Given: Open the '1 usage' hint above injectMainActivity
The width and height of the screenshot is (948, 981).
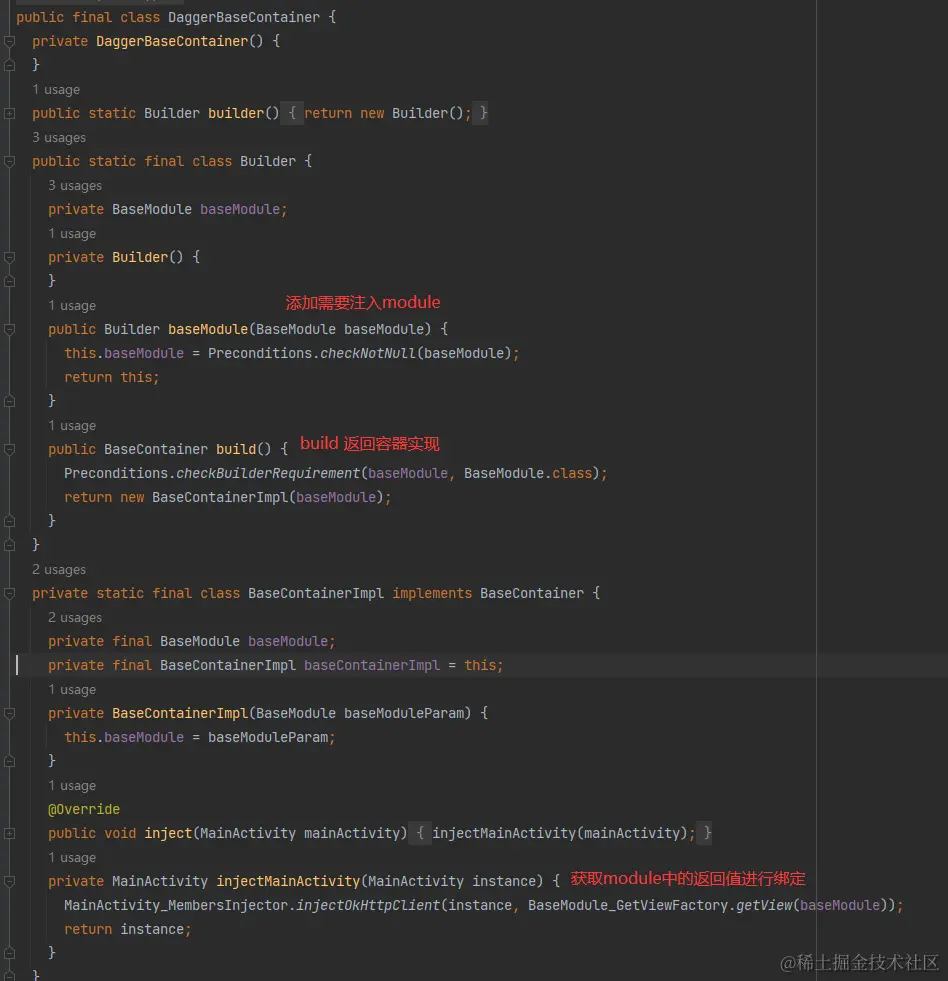Looking at the screenshot, I should [72, 857].
